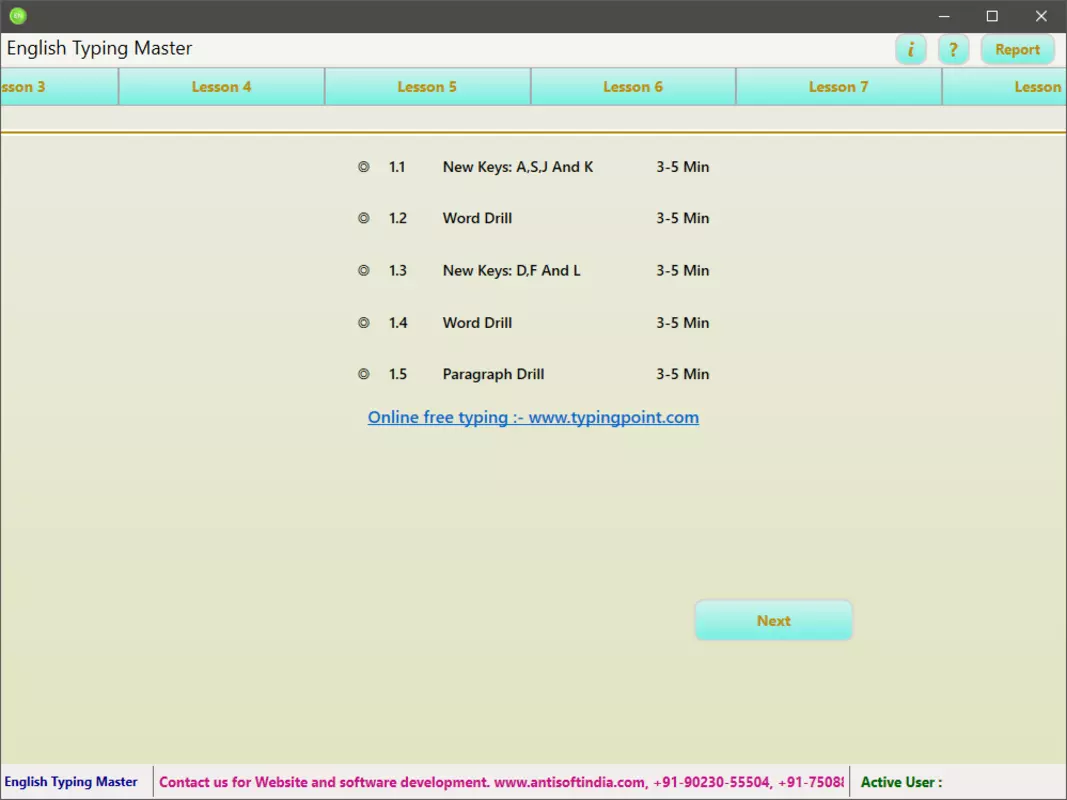Screen dimensions: 1067x800
Task: Open the Lesson 6 tab
Action: (x=633, y=86)
